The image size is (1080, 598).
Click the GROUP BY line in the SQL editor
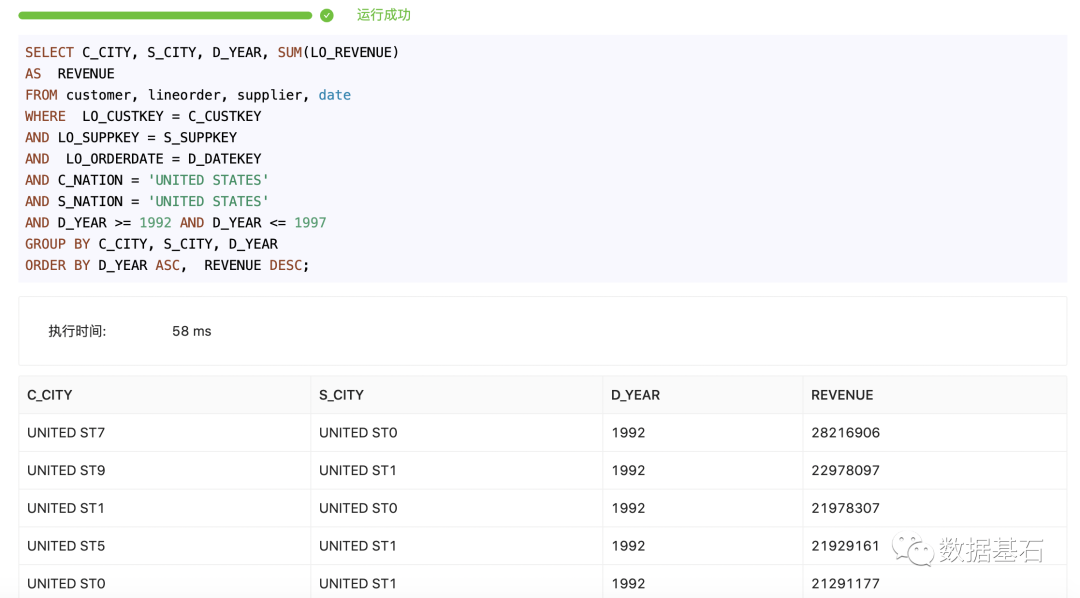152,244
